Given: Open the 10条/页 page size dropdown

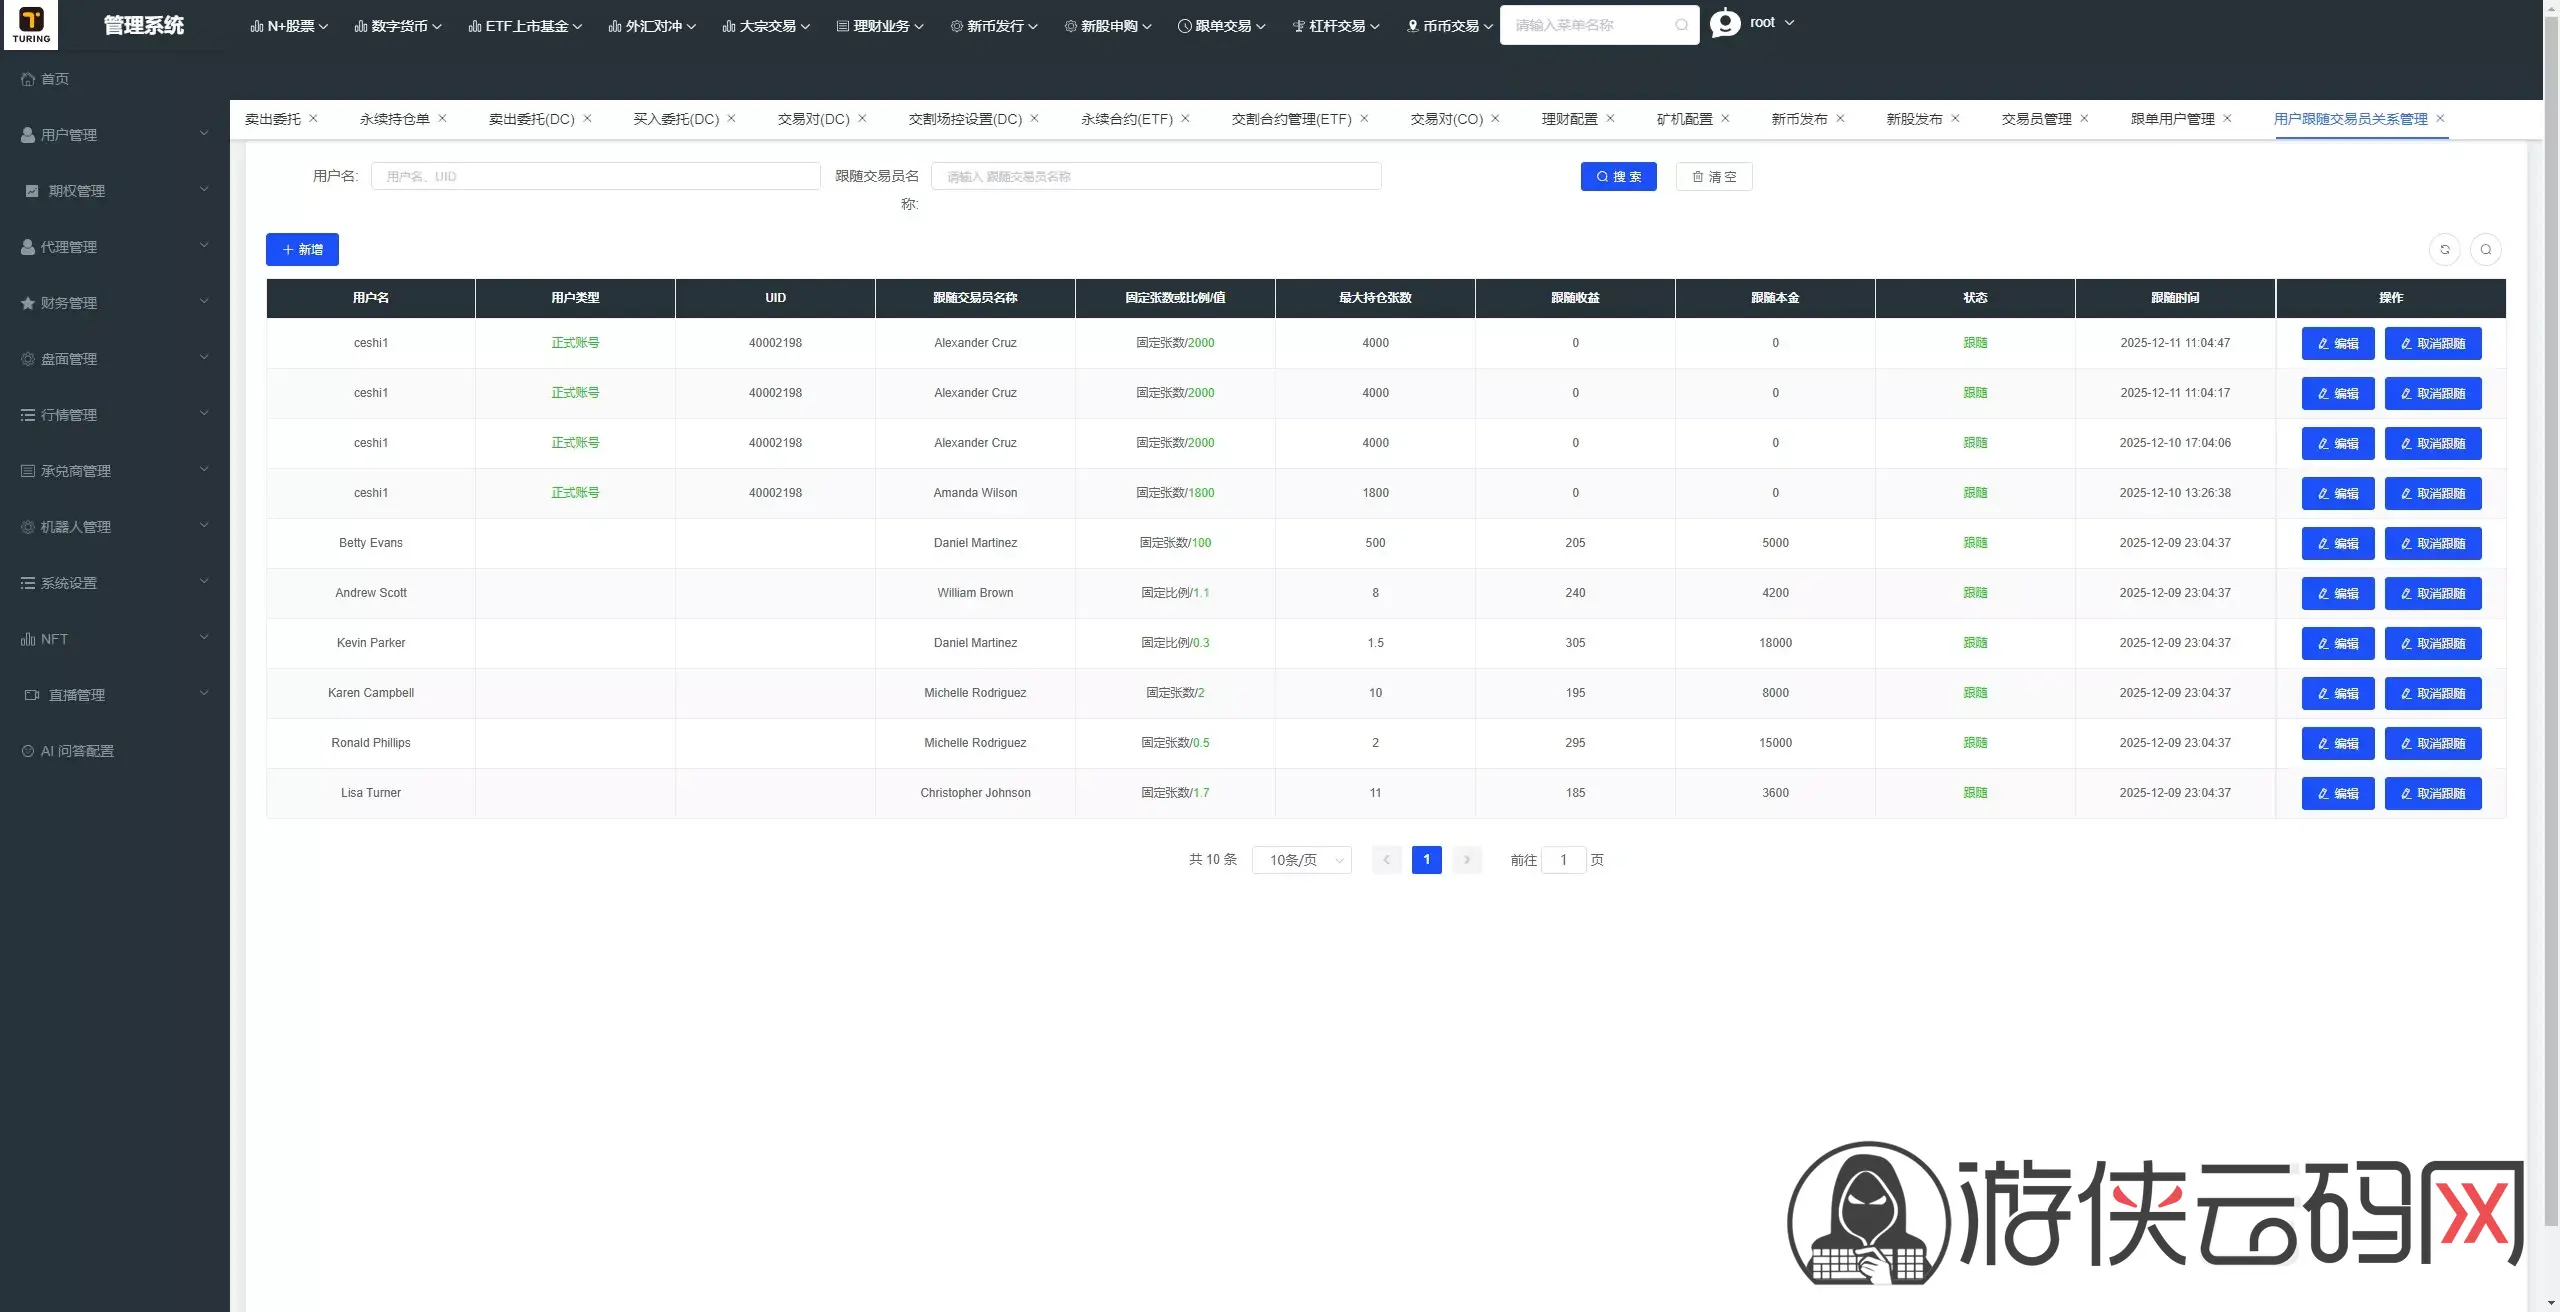Looking at the screenshot, I should point(1302,860).
